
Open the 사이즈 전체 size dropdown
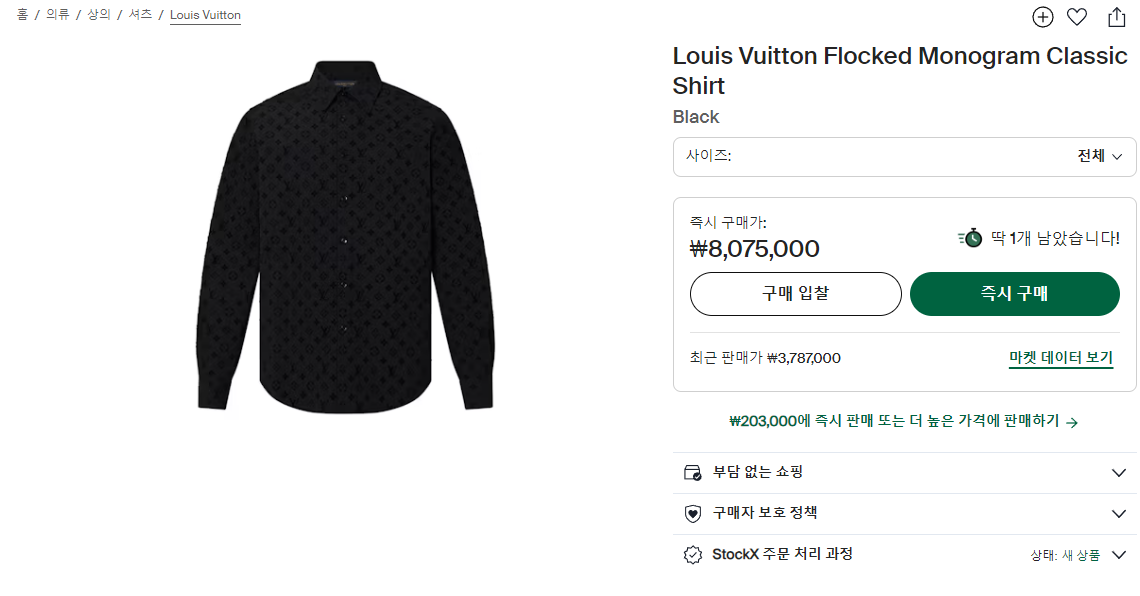tap(904, 156)
